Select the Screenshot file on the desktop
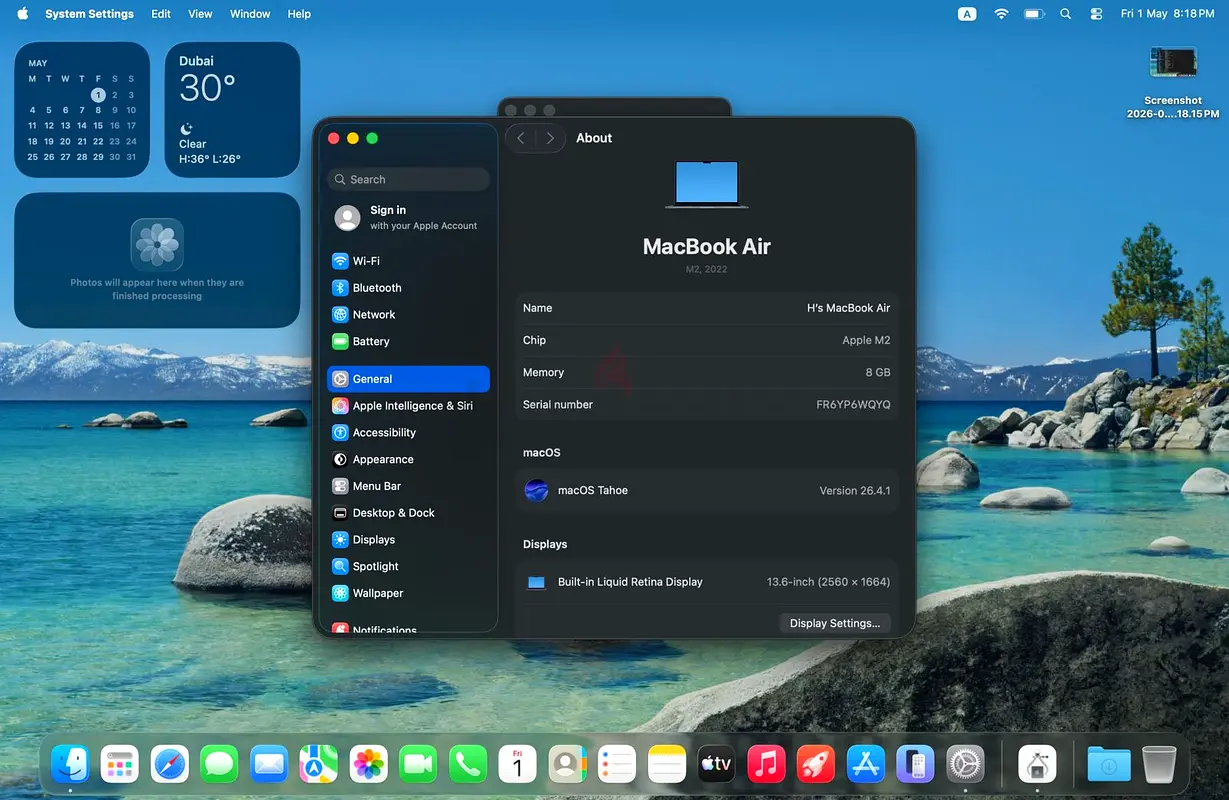The height and width of the screenshot is (800, 1229). click(1173, 83)
